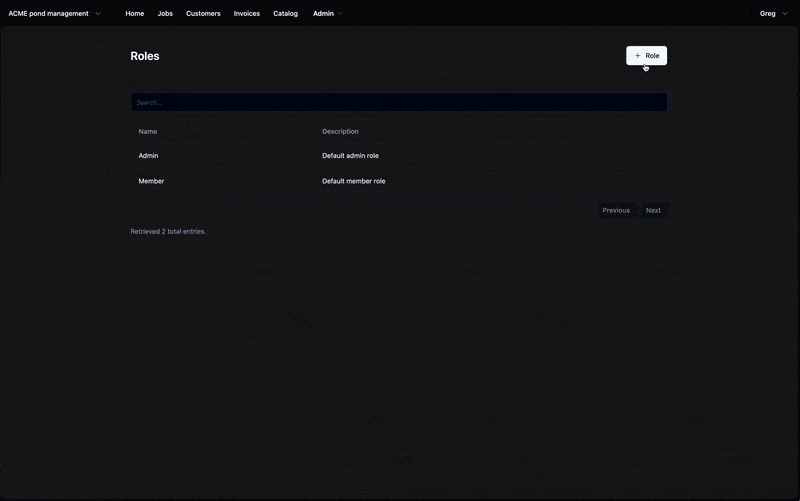Select the Member role row
The image size is (800, 501).
click(x=399, y=181)
